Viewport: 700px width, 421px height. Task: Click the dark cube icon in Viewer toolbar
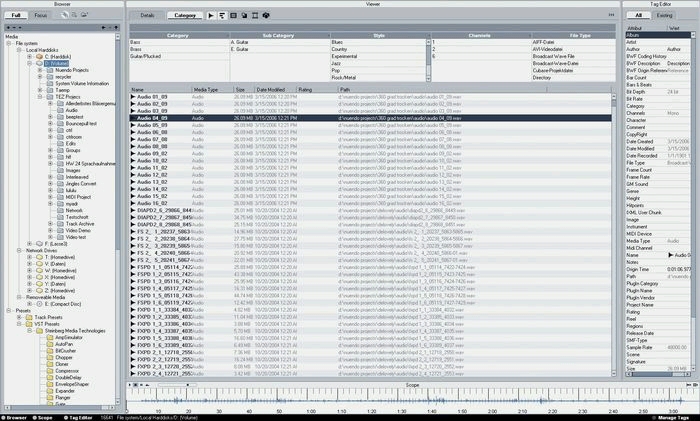266,15
